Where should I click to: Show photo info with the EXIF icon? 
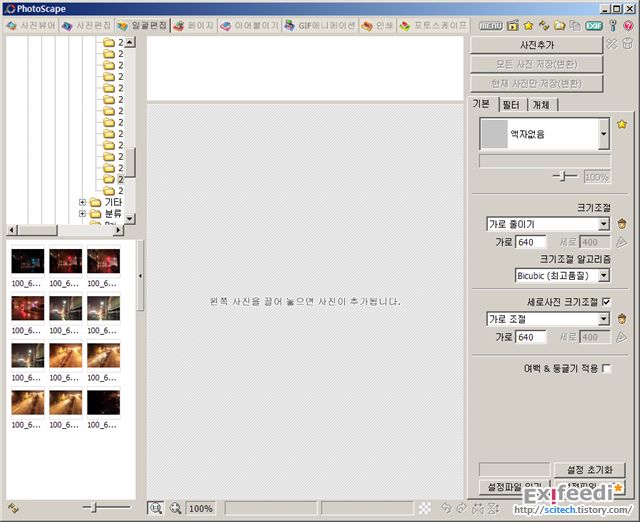coord(594,26)
